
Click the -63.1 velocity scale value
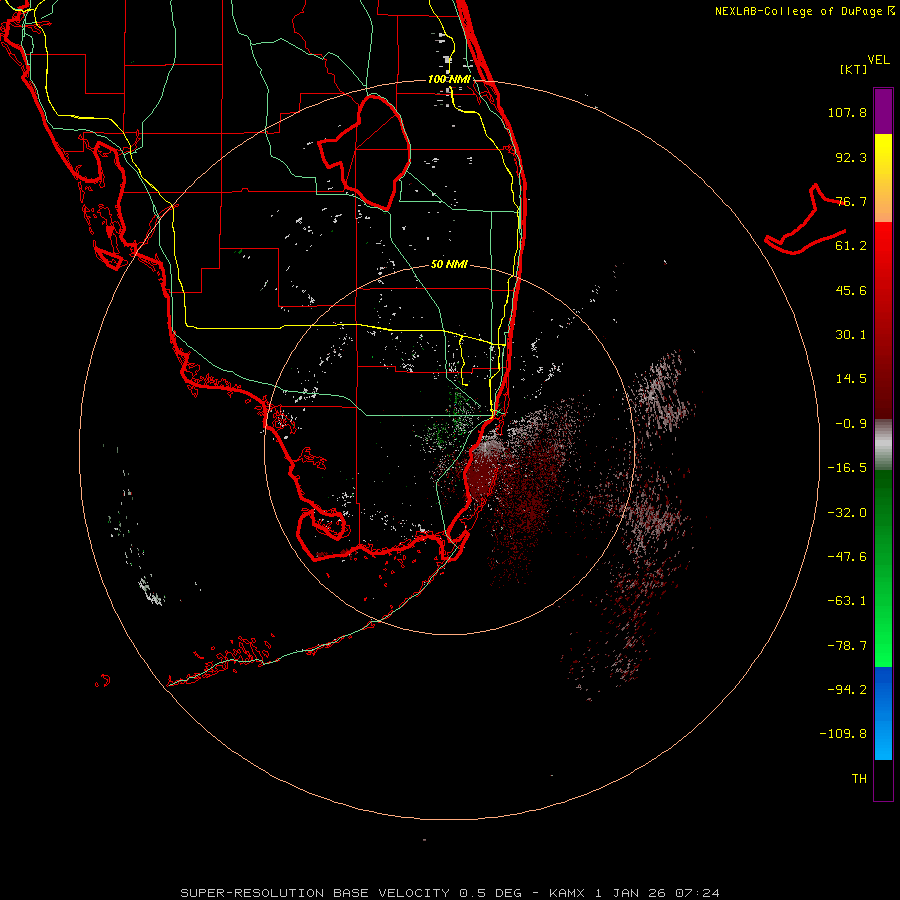pos(847,601)
